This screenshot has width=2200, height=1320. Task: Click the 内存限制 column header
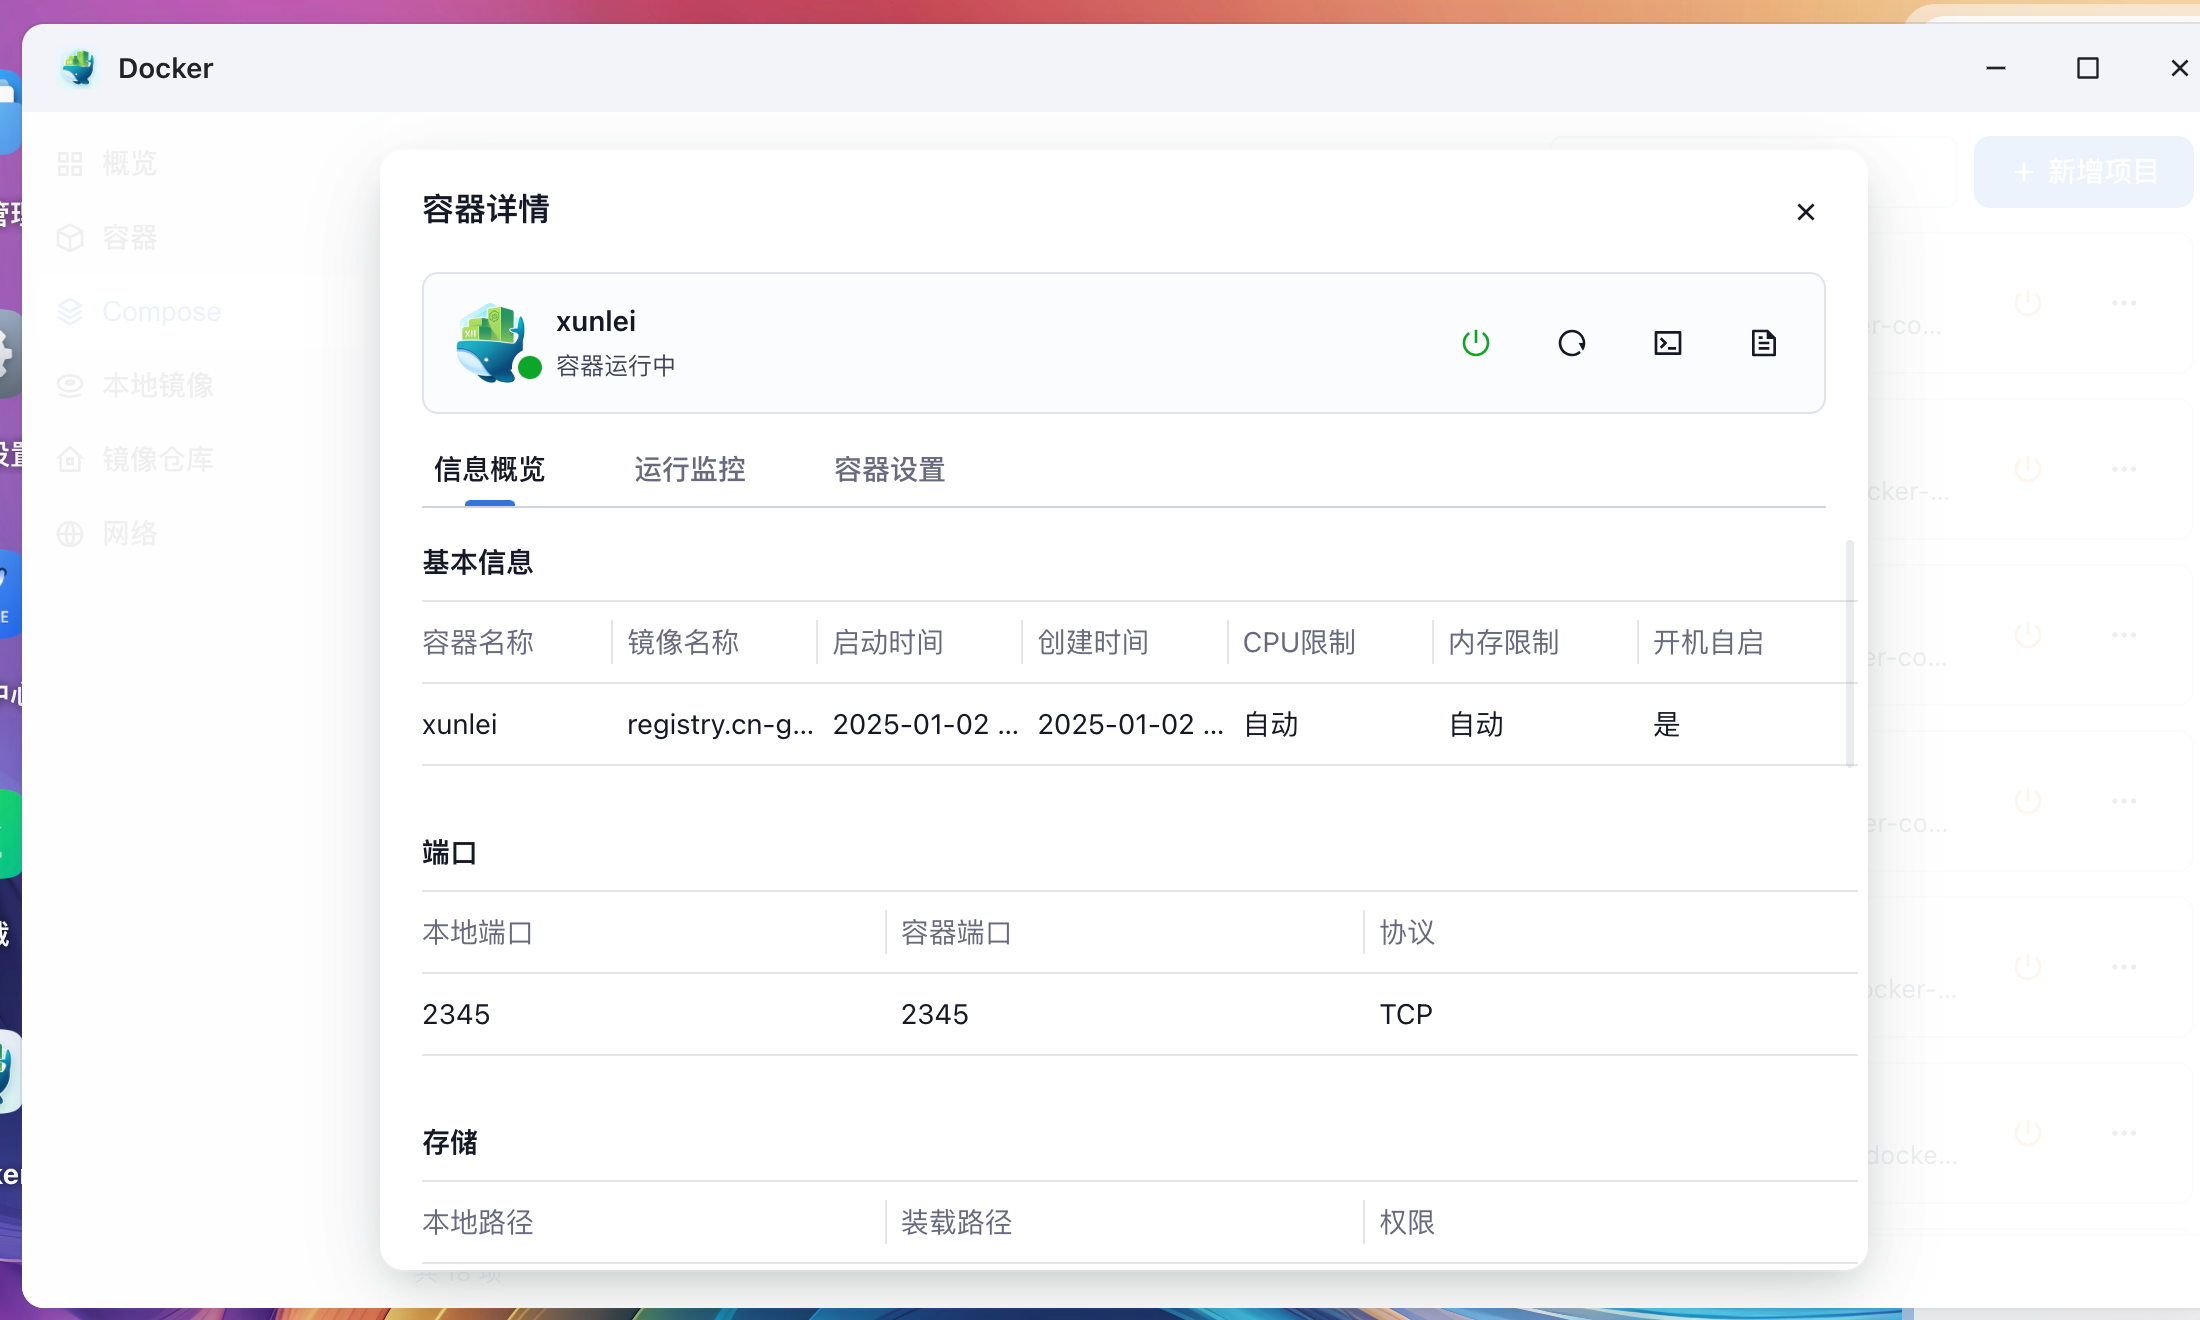(x=1504, y=642)
